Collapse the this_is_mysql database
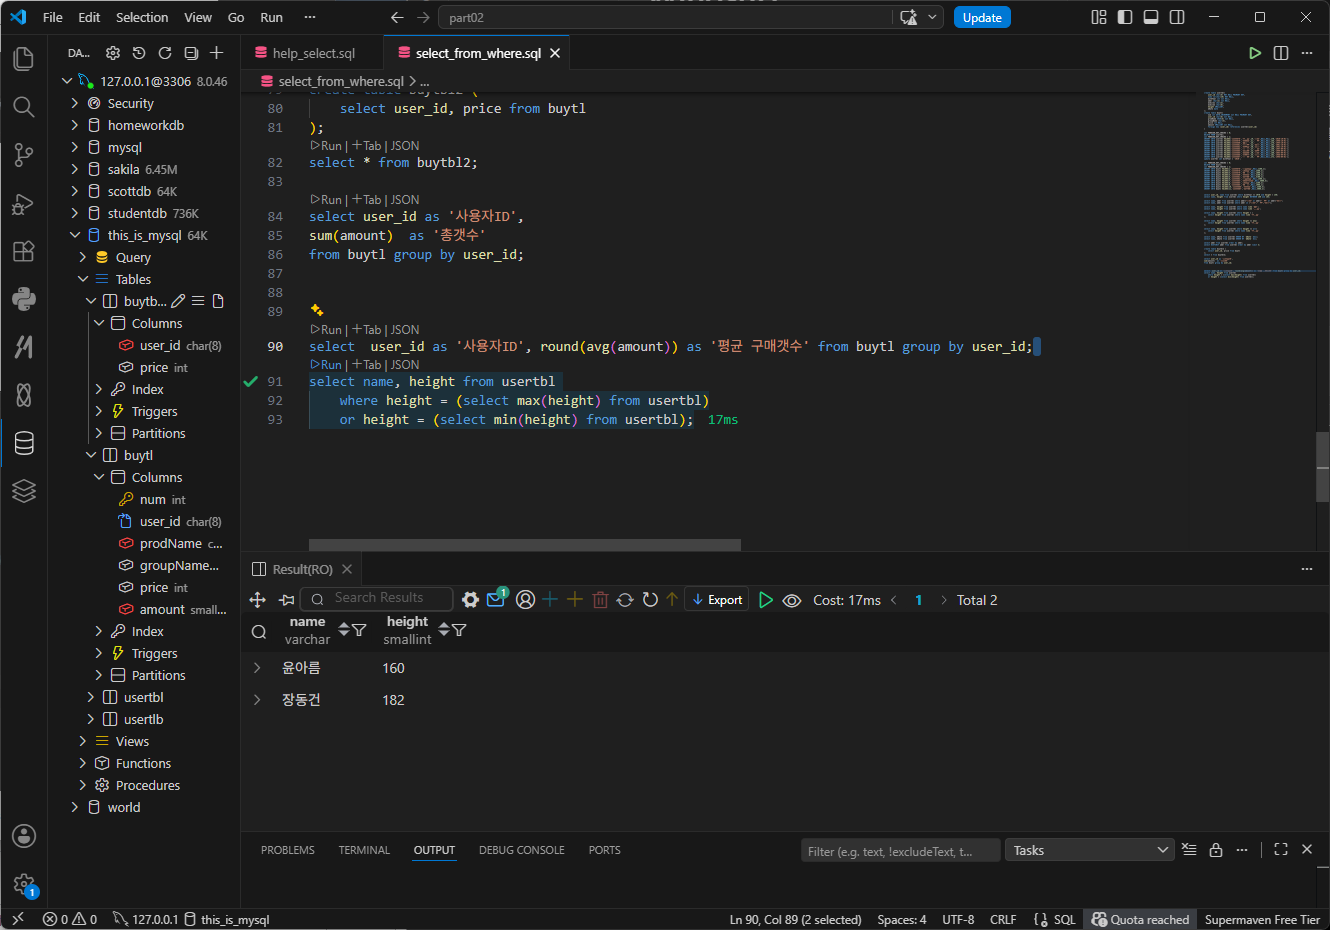 (x=75, y=235)
